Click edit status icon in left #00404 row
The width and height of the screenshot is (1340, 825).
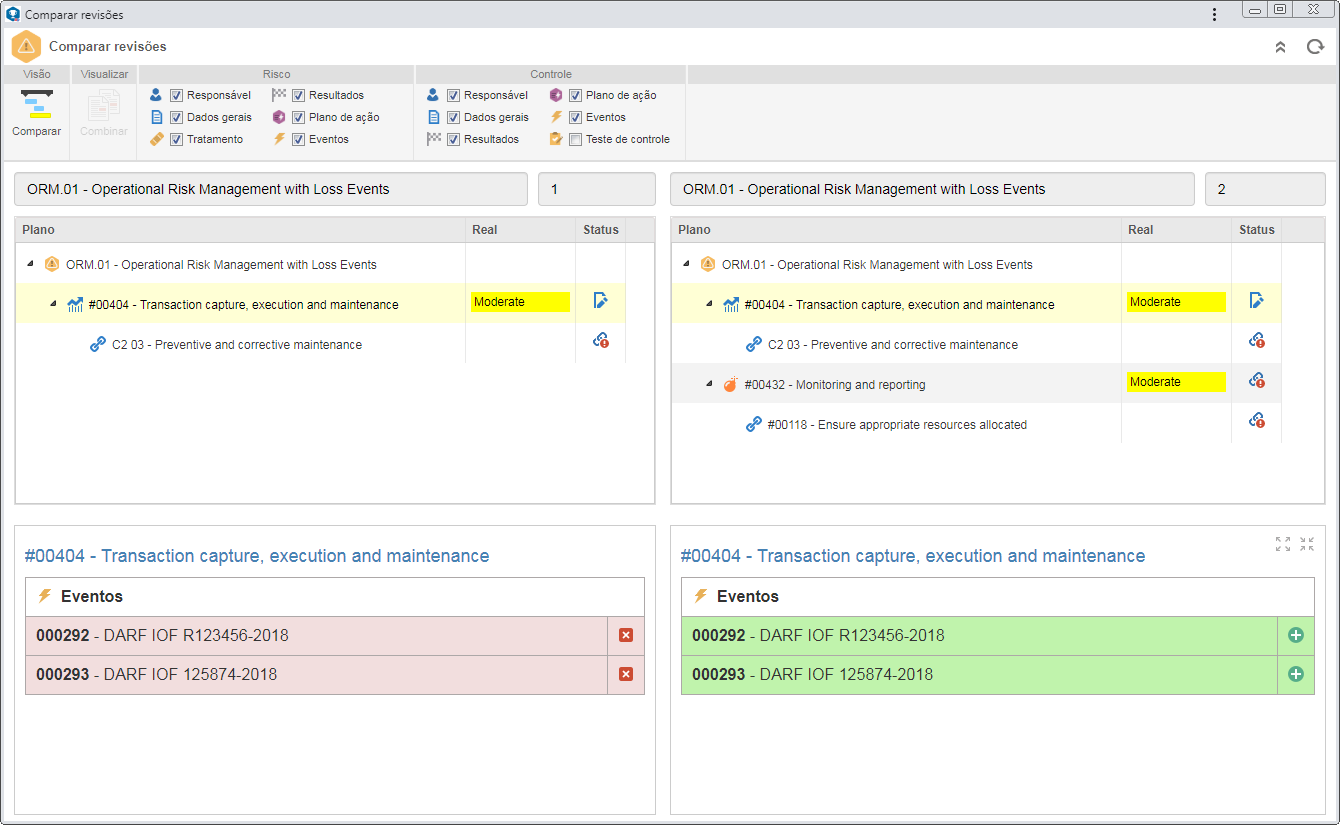[600, 301]
